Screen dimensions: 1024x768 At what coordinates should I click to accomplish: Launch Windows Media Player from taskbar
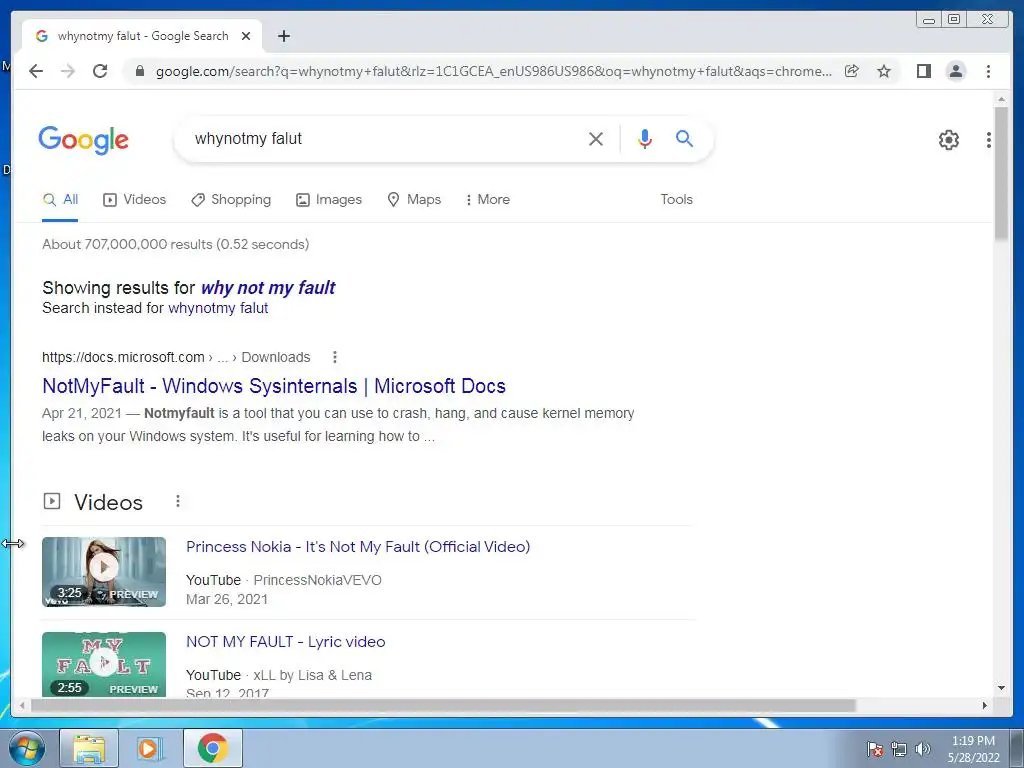150,748
